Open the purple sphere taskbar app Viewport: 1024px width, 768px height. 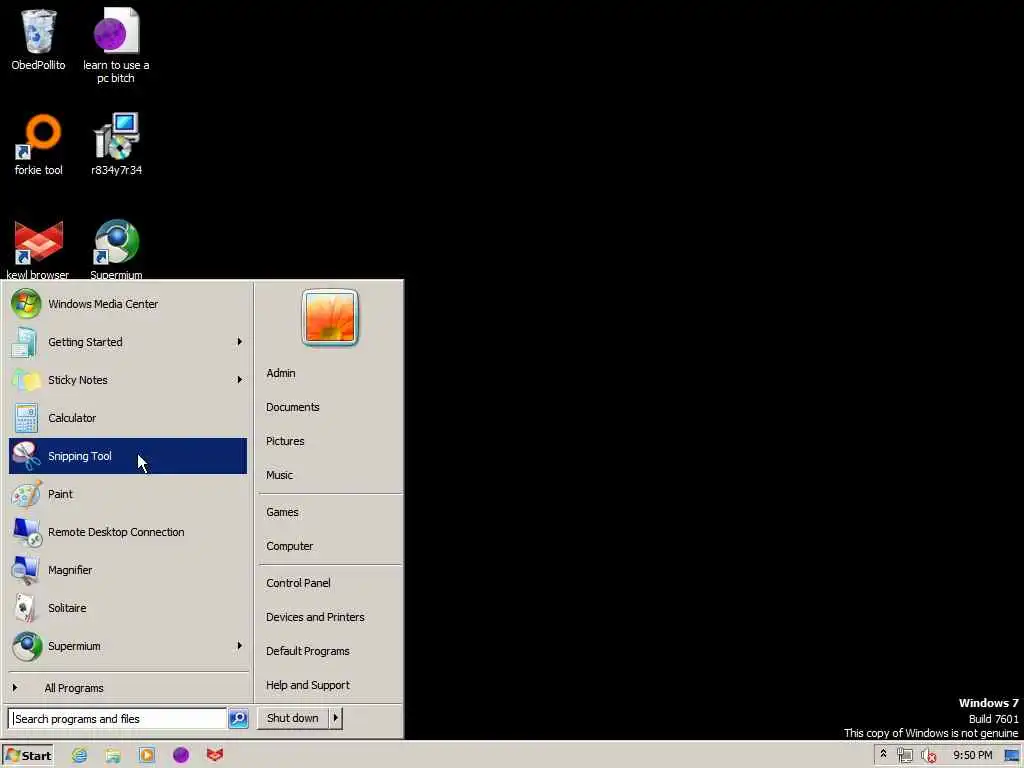click(181, 756)
